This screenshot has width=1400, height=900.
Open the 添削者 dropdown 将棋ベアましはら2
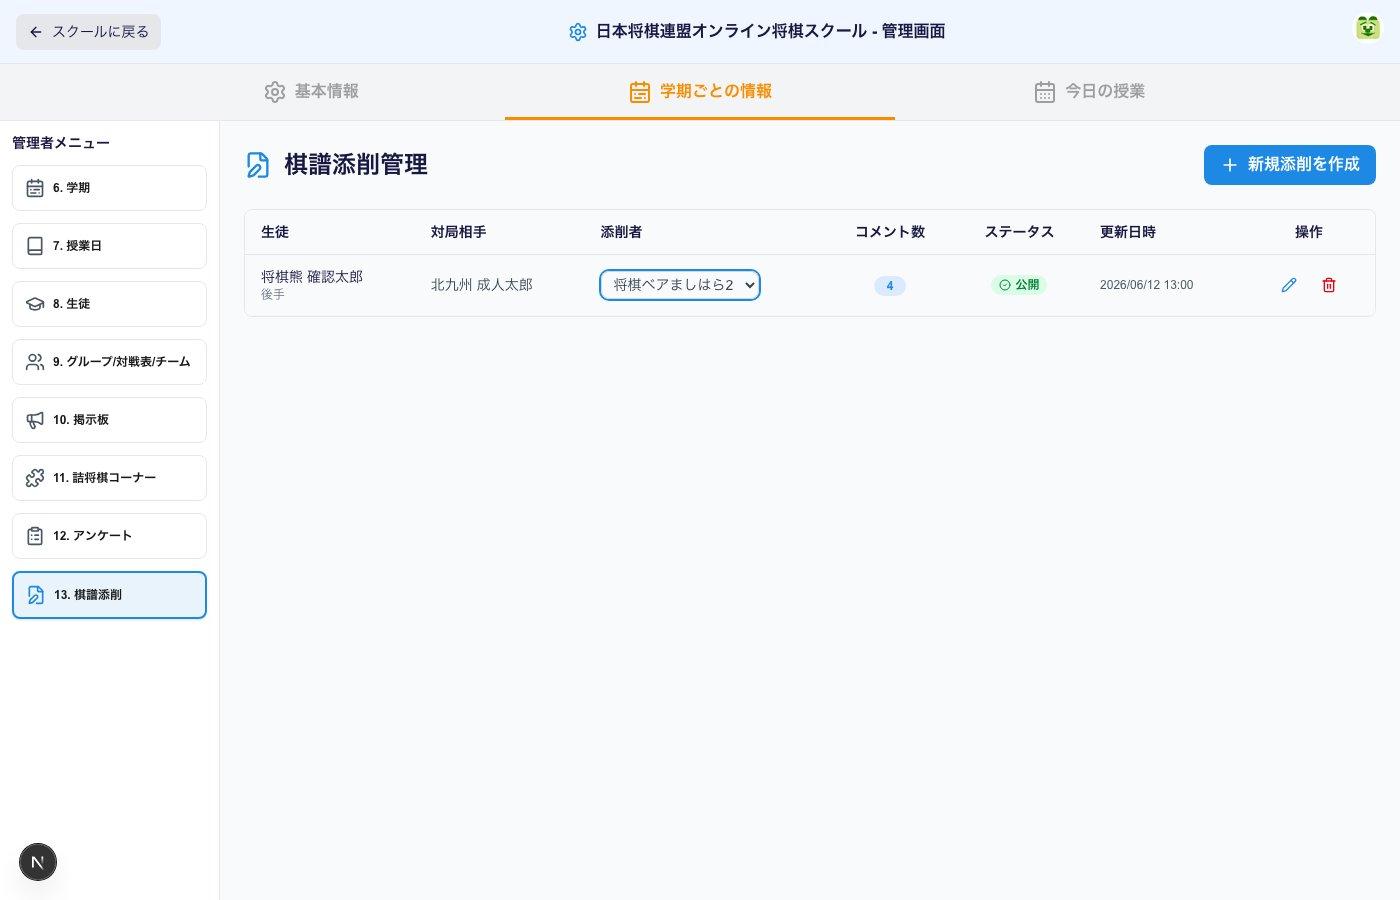pyautogui.click(x=680, y=285)
